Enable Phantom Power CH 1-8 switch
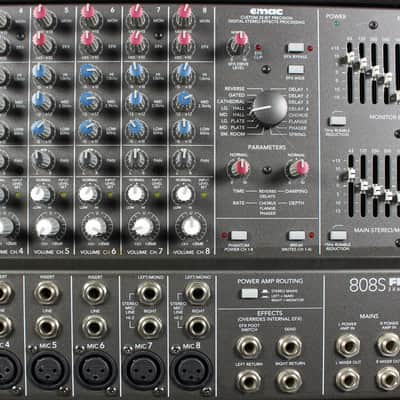 [x=239, y=236]
